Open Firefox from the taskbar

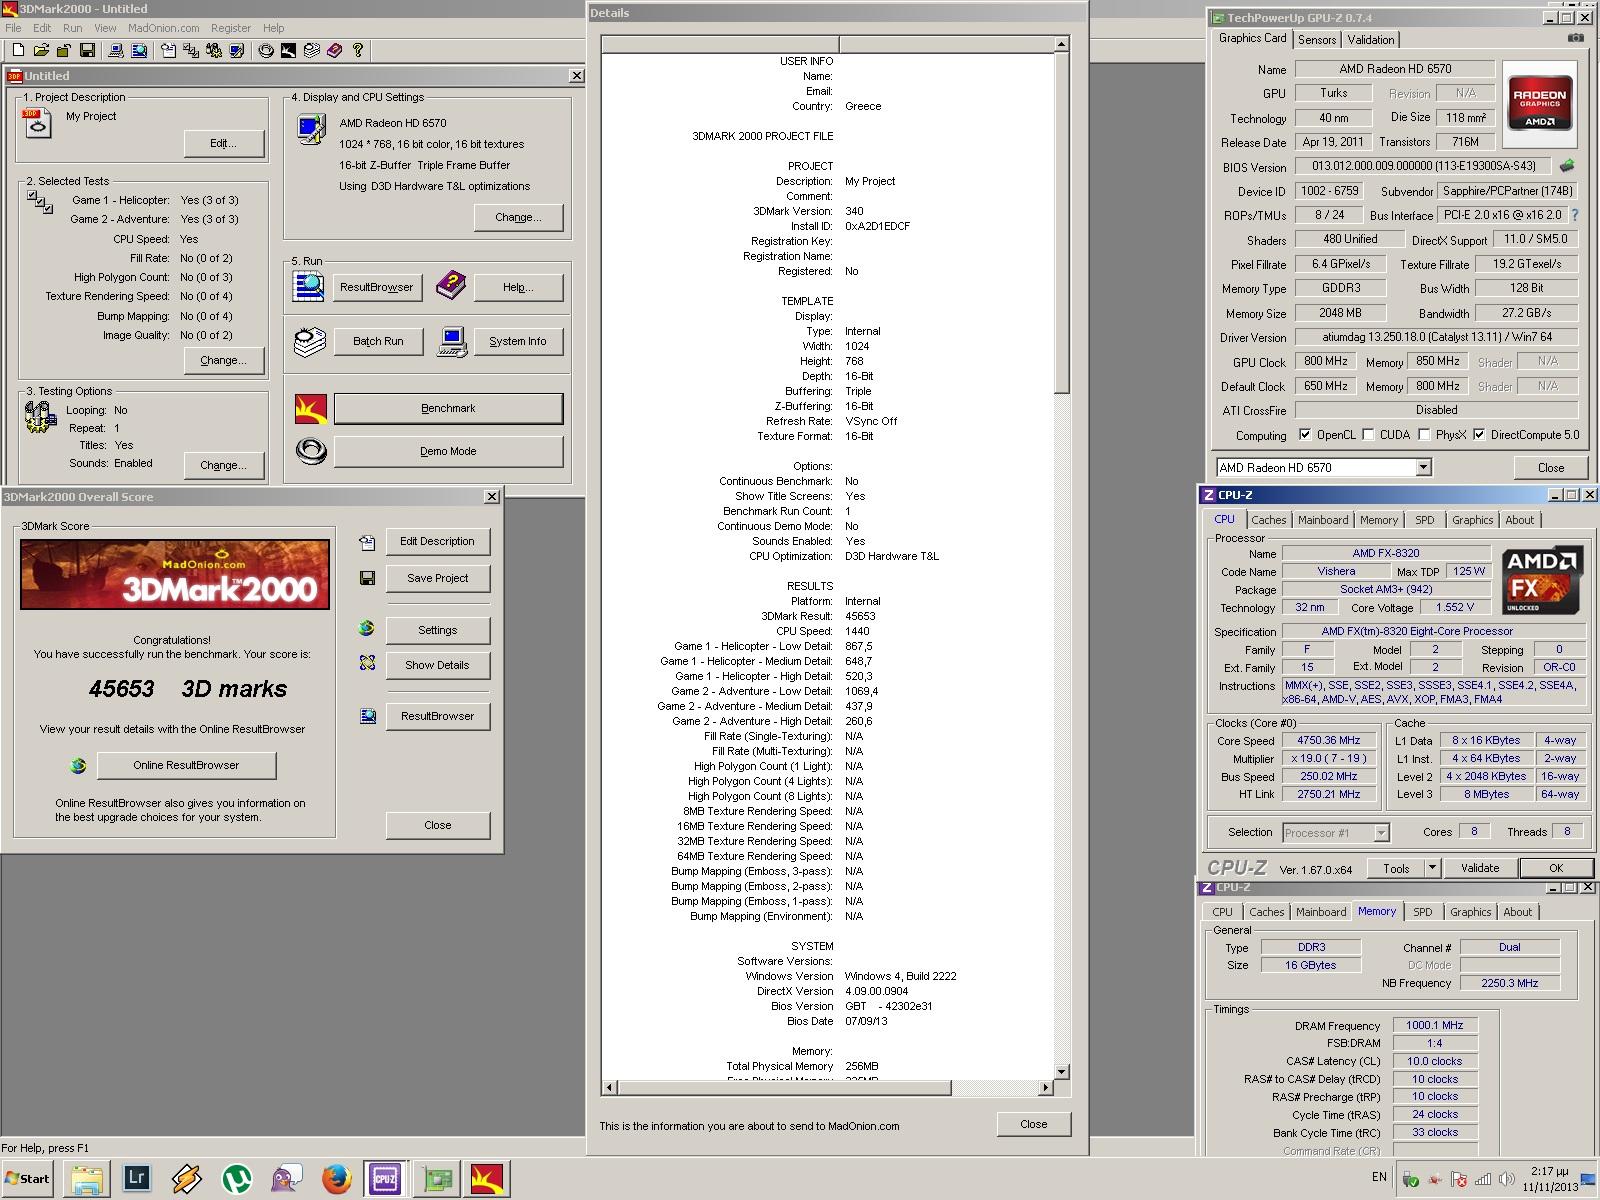(336, 1179)
